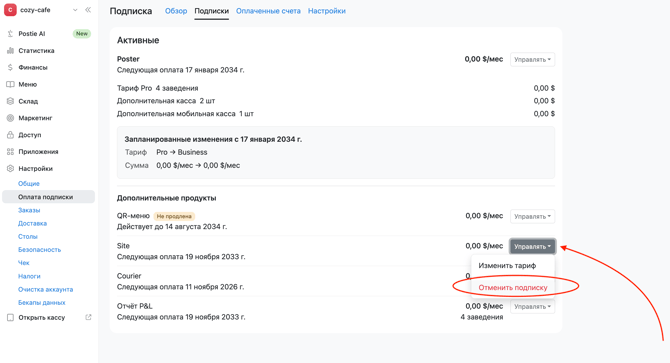This screenshot has width=670, height=363.
Task: Select Отменить подписку in the dropdown menu
Action: pos(513,287)
